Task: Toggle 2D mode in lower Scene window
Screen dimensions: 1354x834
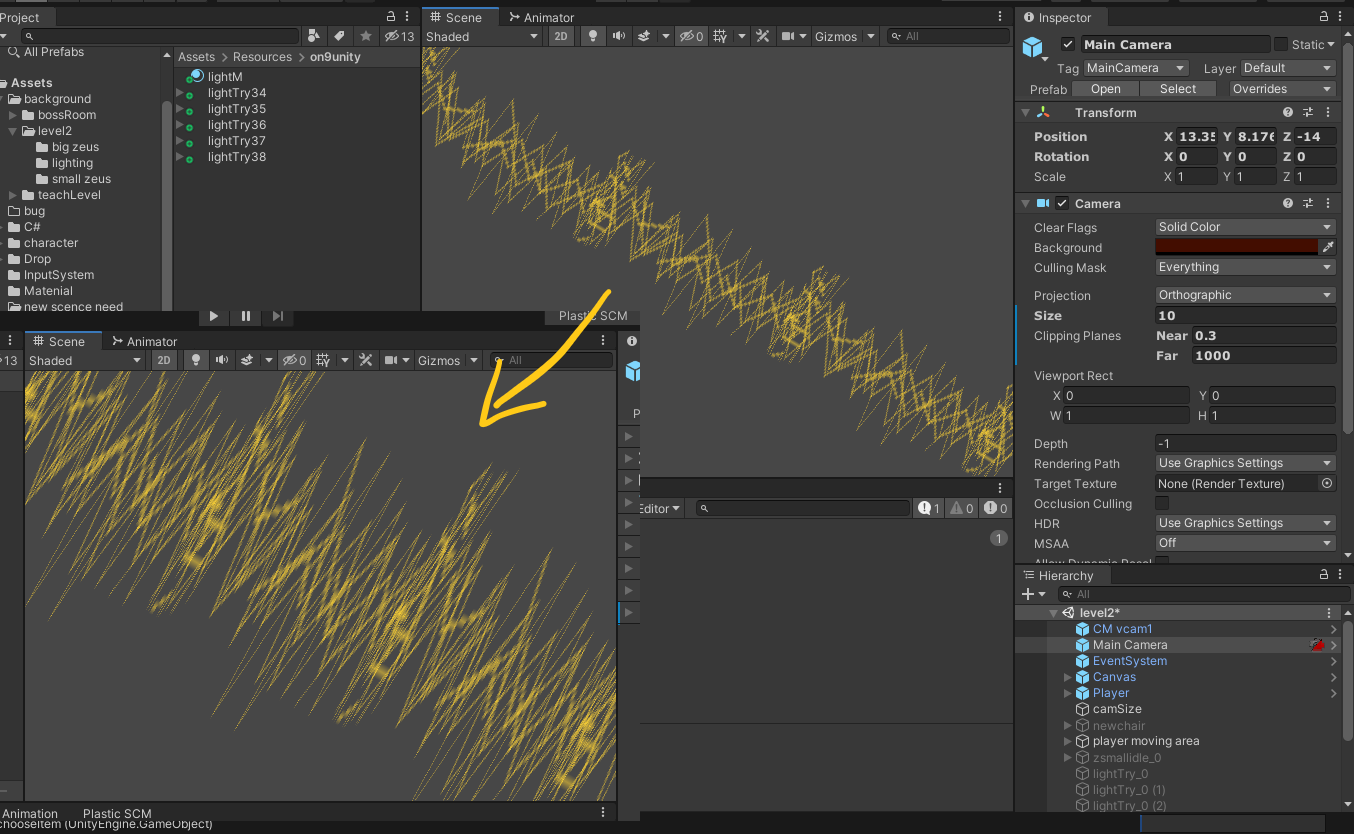Action: [x=164, y=360]
